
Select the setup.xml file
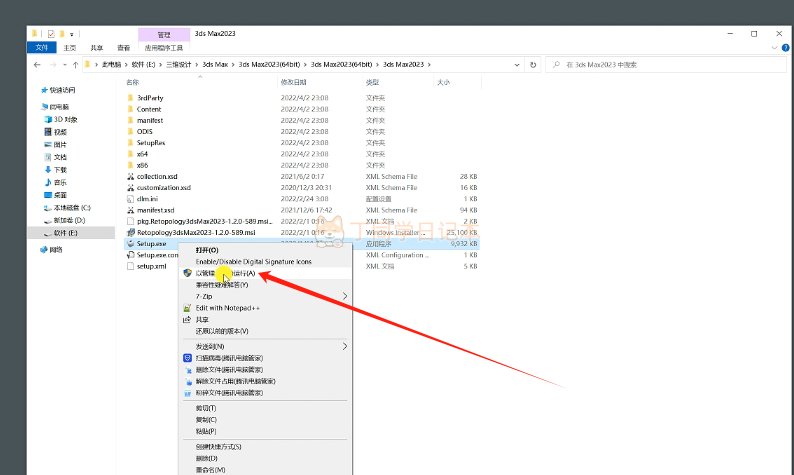pos(152,267)
